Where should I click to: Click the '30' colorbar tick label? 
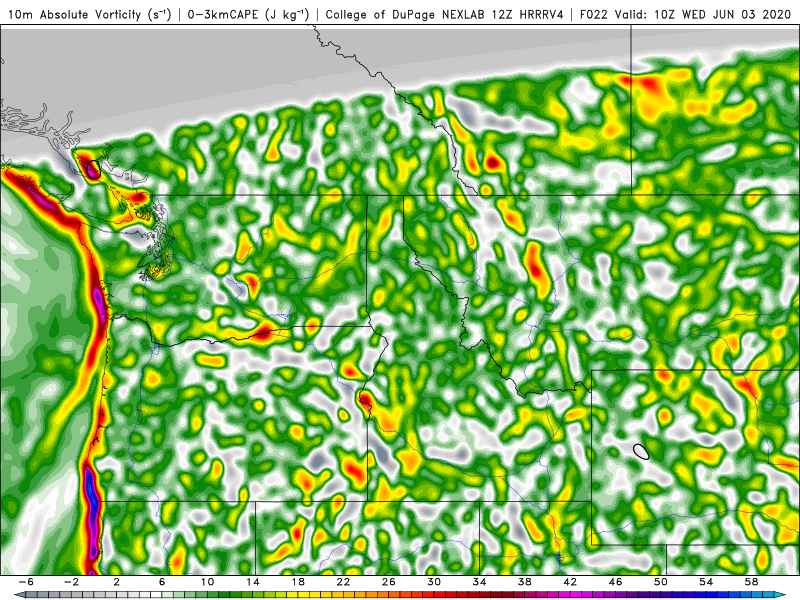[x=434, y=582]
